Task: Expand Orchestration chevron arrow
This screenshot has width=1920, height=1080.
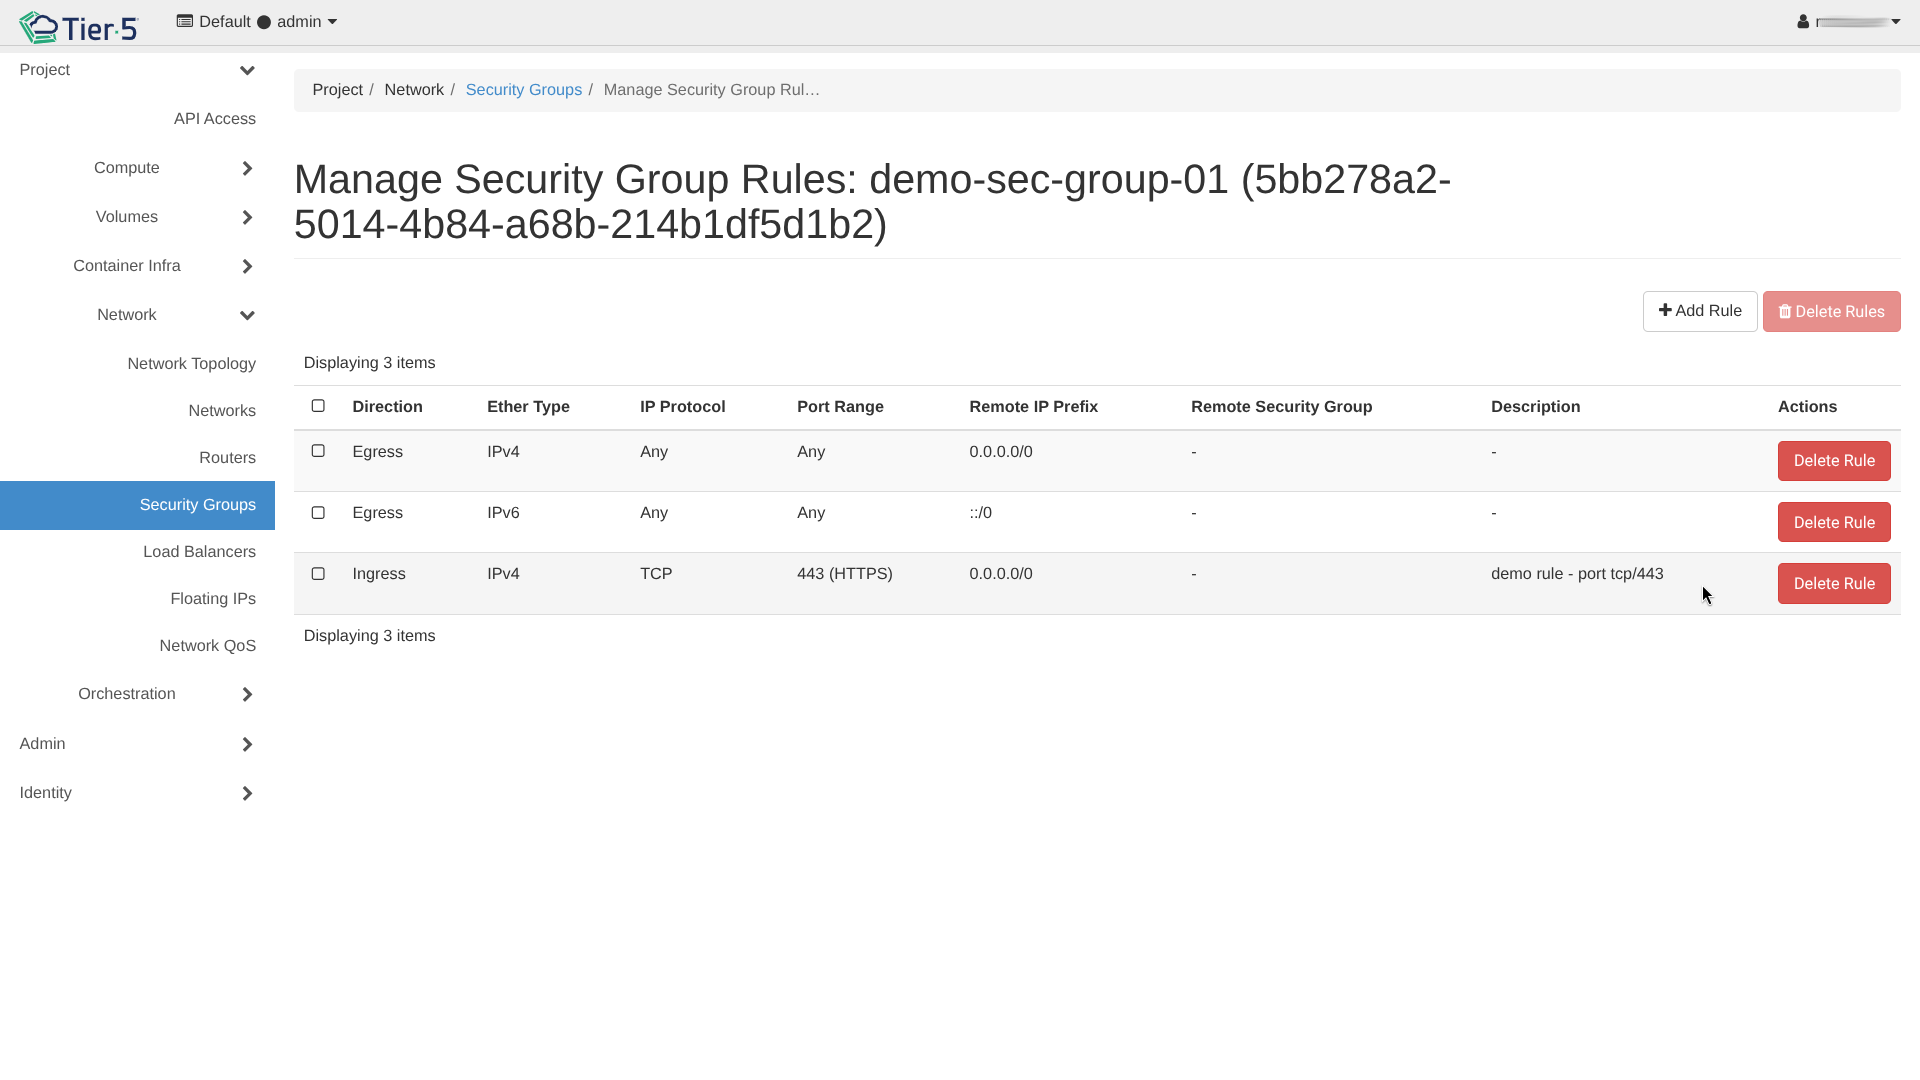Action: pyautogui.click(x=247, y=694)
